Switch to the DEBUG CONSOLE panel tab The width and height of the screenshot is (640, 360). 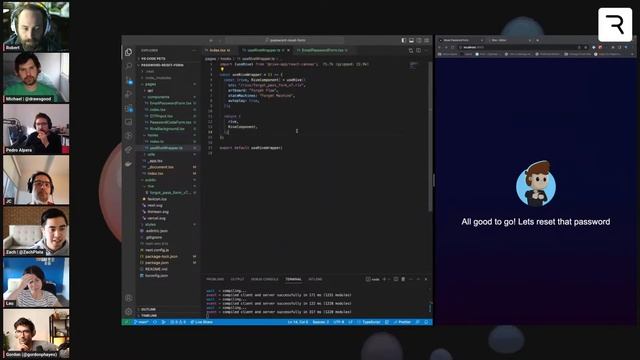coord(264,279)
